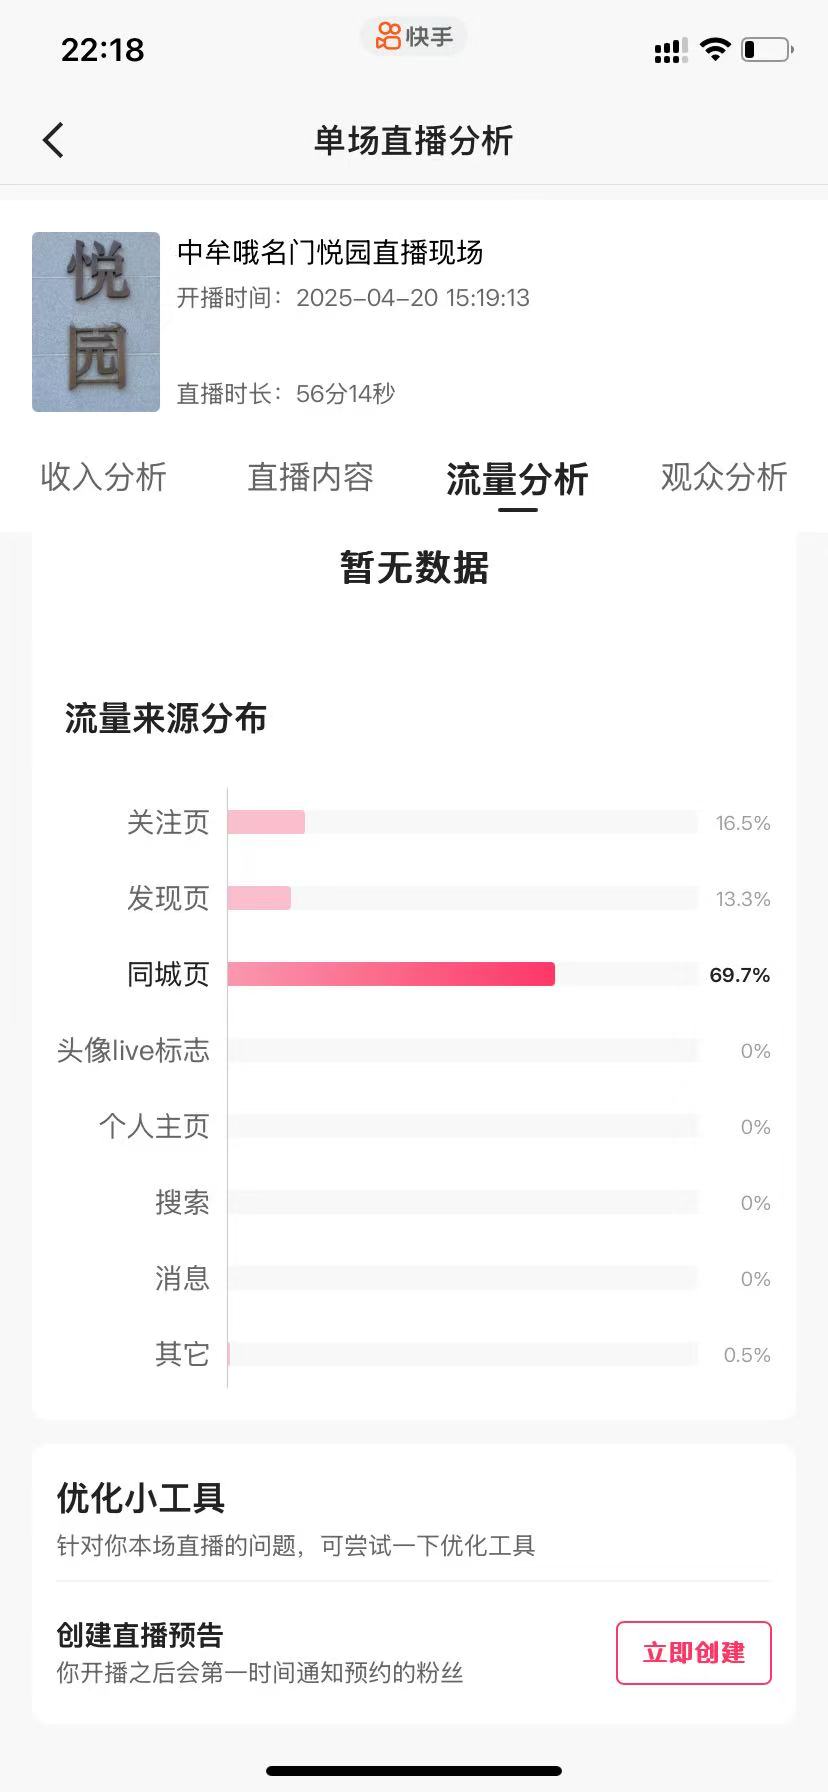Viewport: 828px width, 1792px height.
Task: Tap the battery status icon
Action: pyautogui.click(x=767, y=49)
